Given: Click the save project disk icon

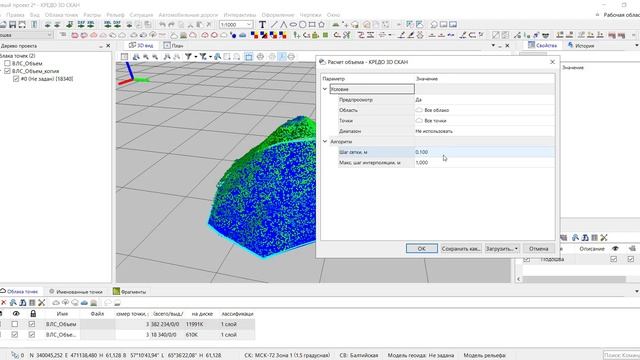Looking at the screenshot, I should [x=13, y=24].
